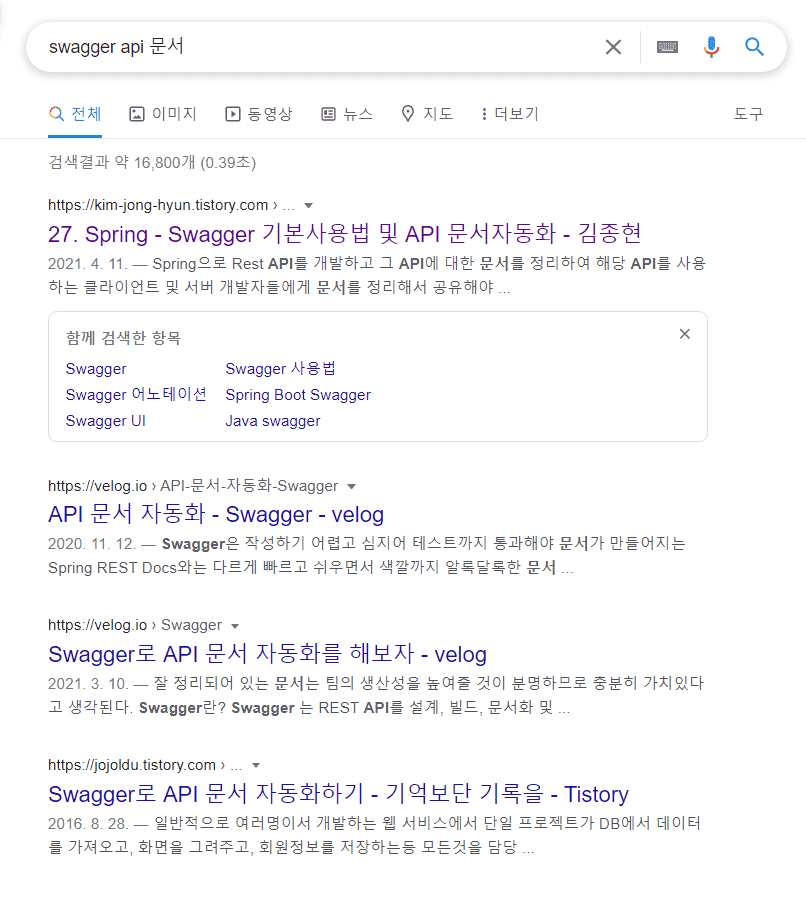
Task: Expand arrow next to velog.io API-문서-자동화-Swagger
Action: (352, 486)
